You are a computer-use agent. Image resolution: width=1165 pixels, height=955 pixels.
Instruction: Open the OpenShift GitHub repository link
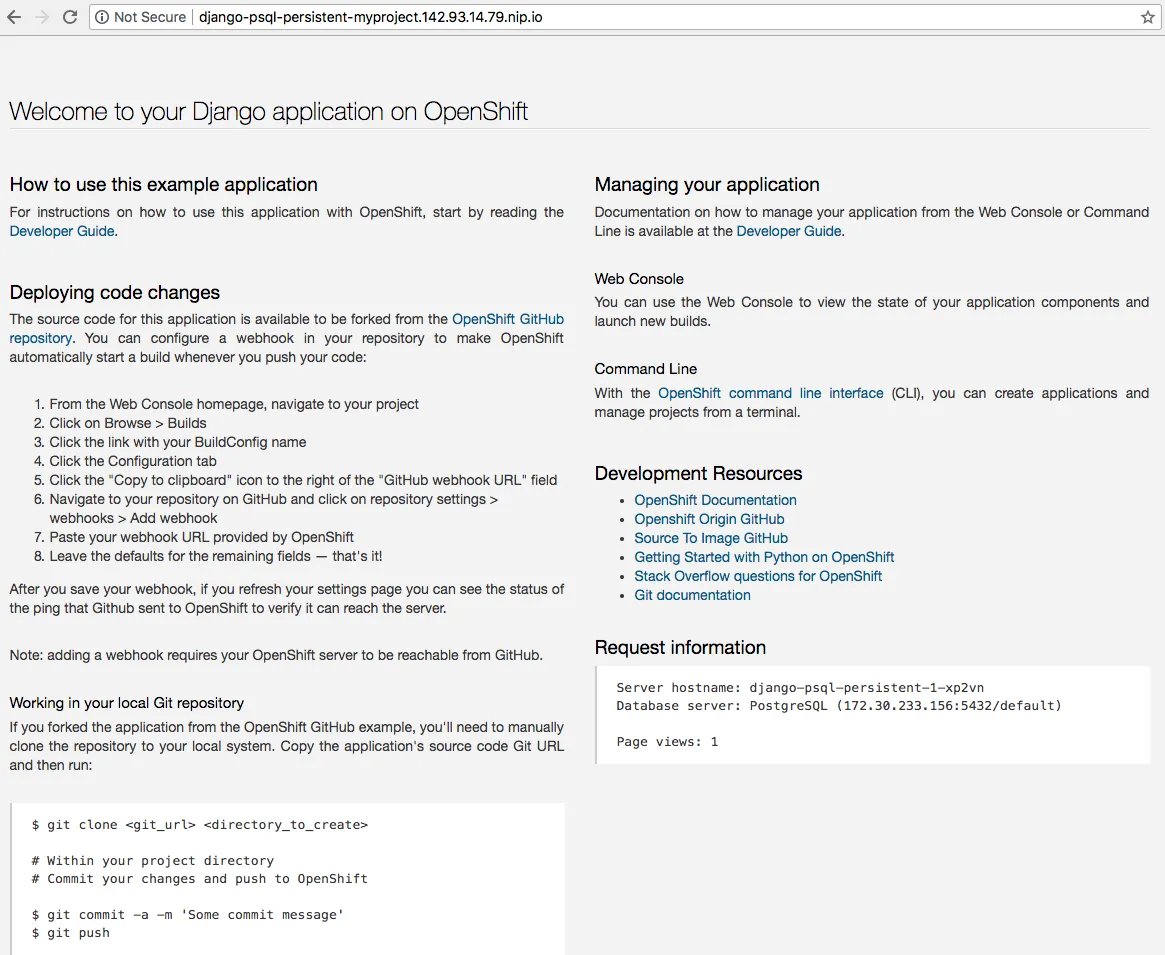click(x=507, y=319)
